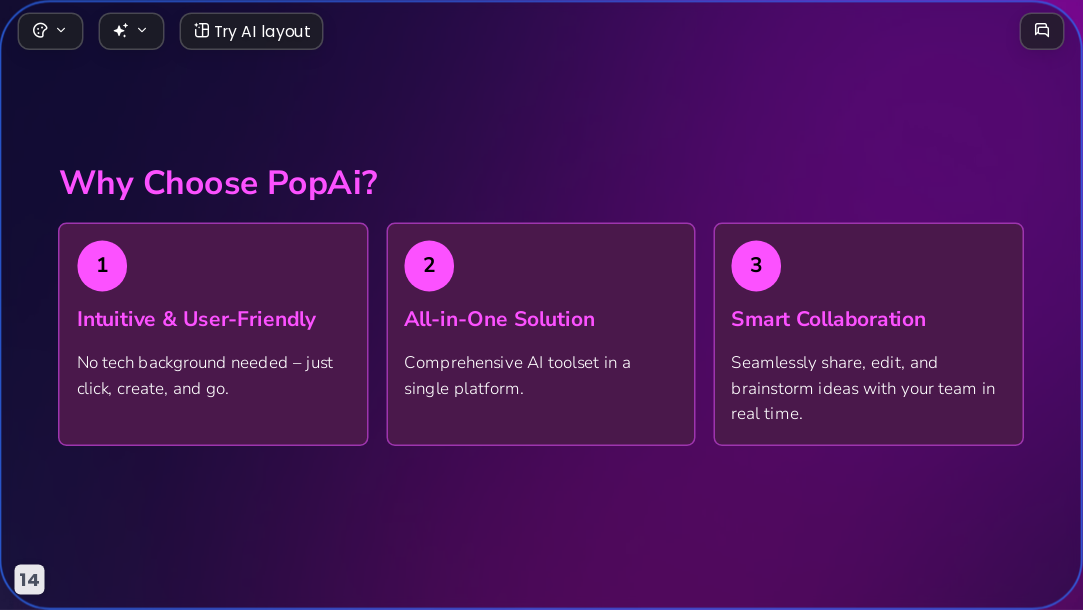Select the 'Smart Collaboration' card title

(828, 319)
